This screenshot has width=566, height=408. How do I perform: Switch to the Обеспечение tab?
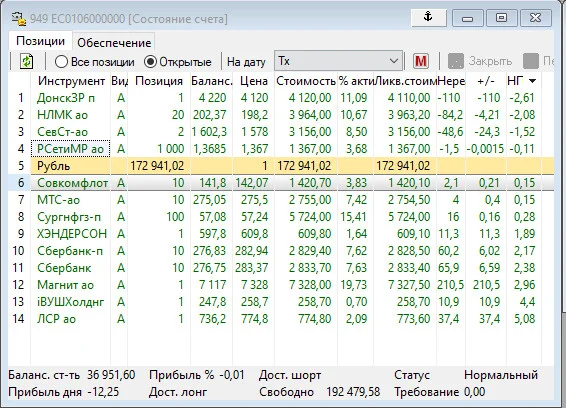[x=114, y=43]
